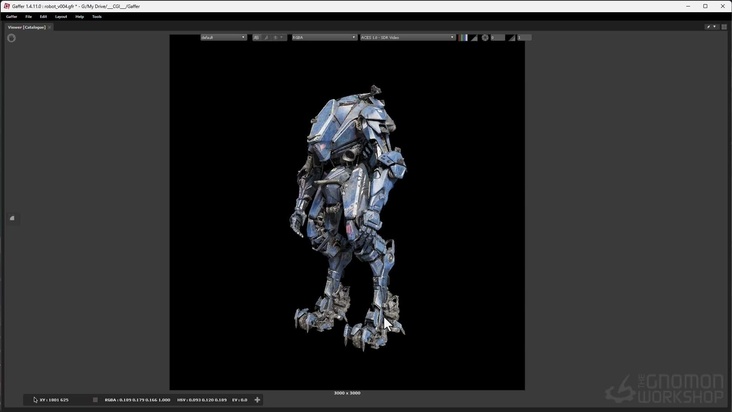Open the Layout menu
This screenshot has height=412, width=732.
click(x=61, y=16)
